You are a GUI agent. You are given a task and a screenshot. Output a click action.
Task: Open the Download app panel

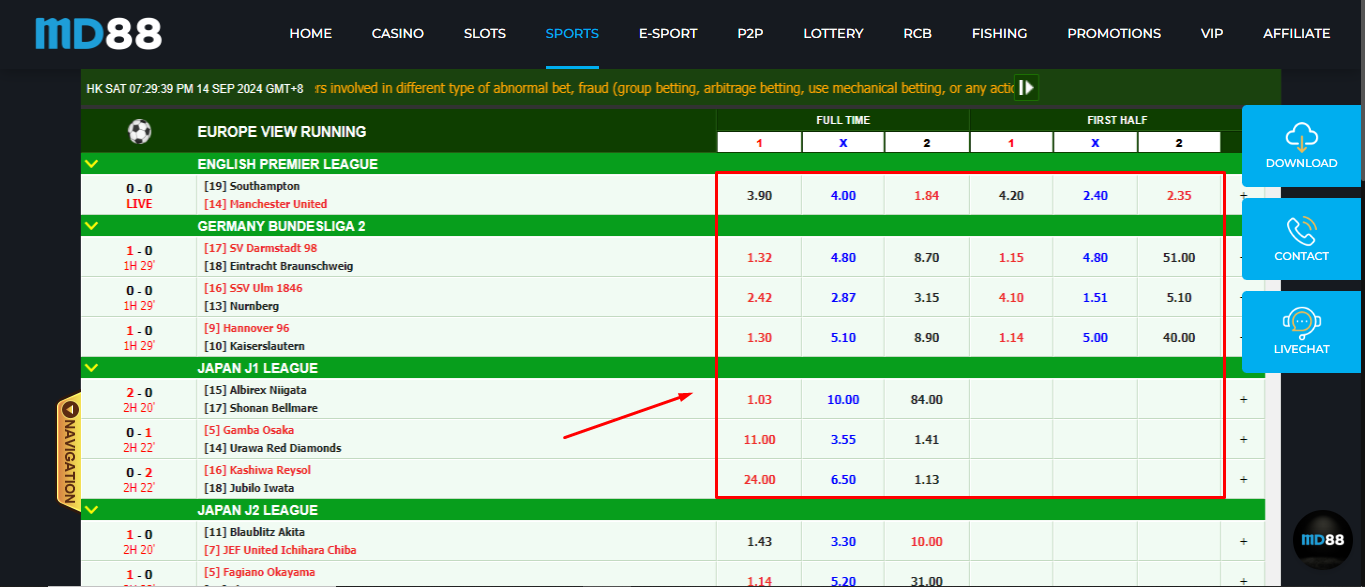tap(1301, 148)
